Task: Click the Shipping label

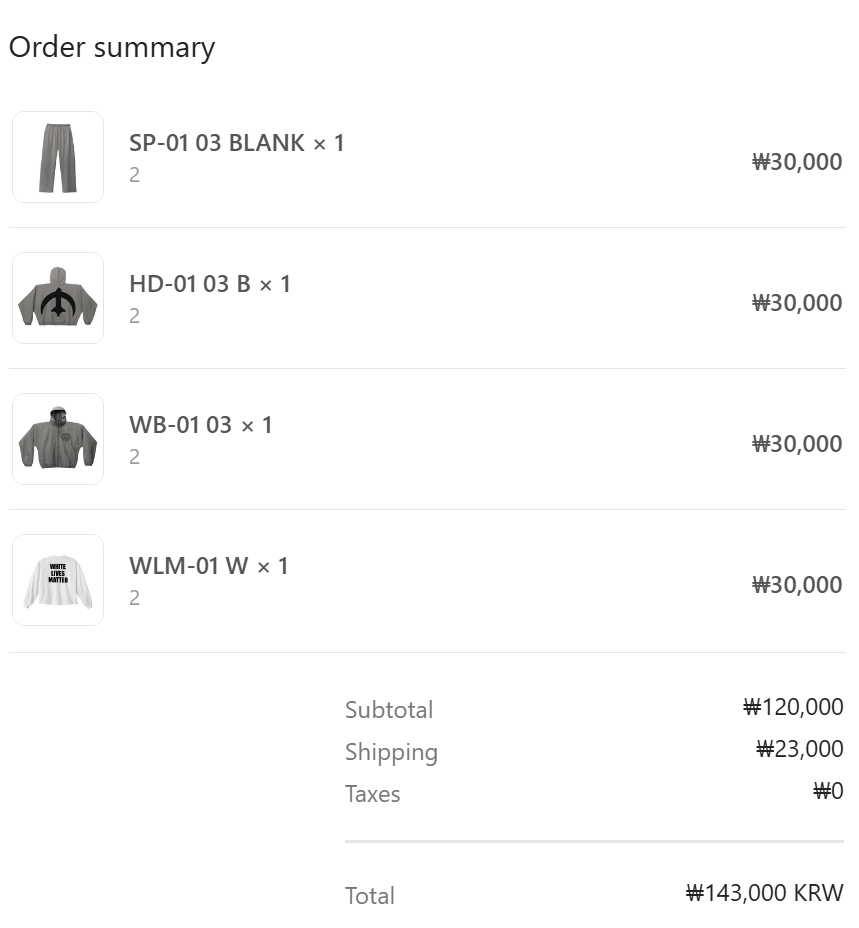Action: point(391,752)
